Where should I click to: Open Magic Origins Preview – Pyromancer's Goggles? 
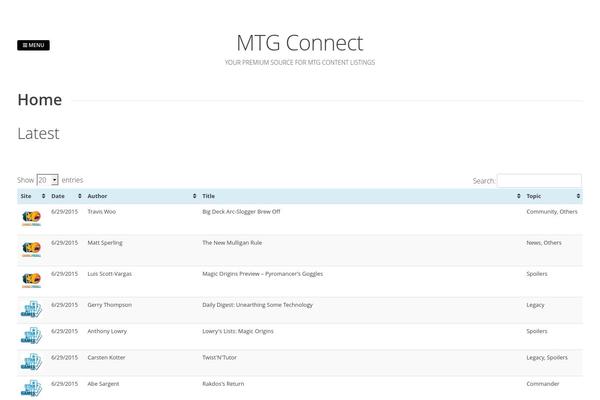point(262,274)
